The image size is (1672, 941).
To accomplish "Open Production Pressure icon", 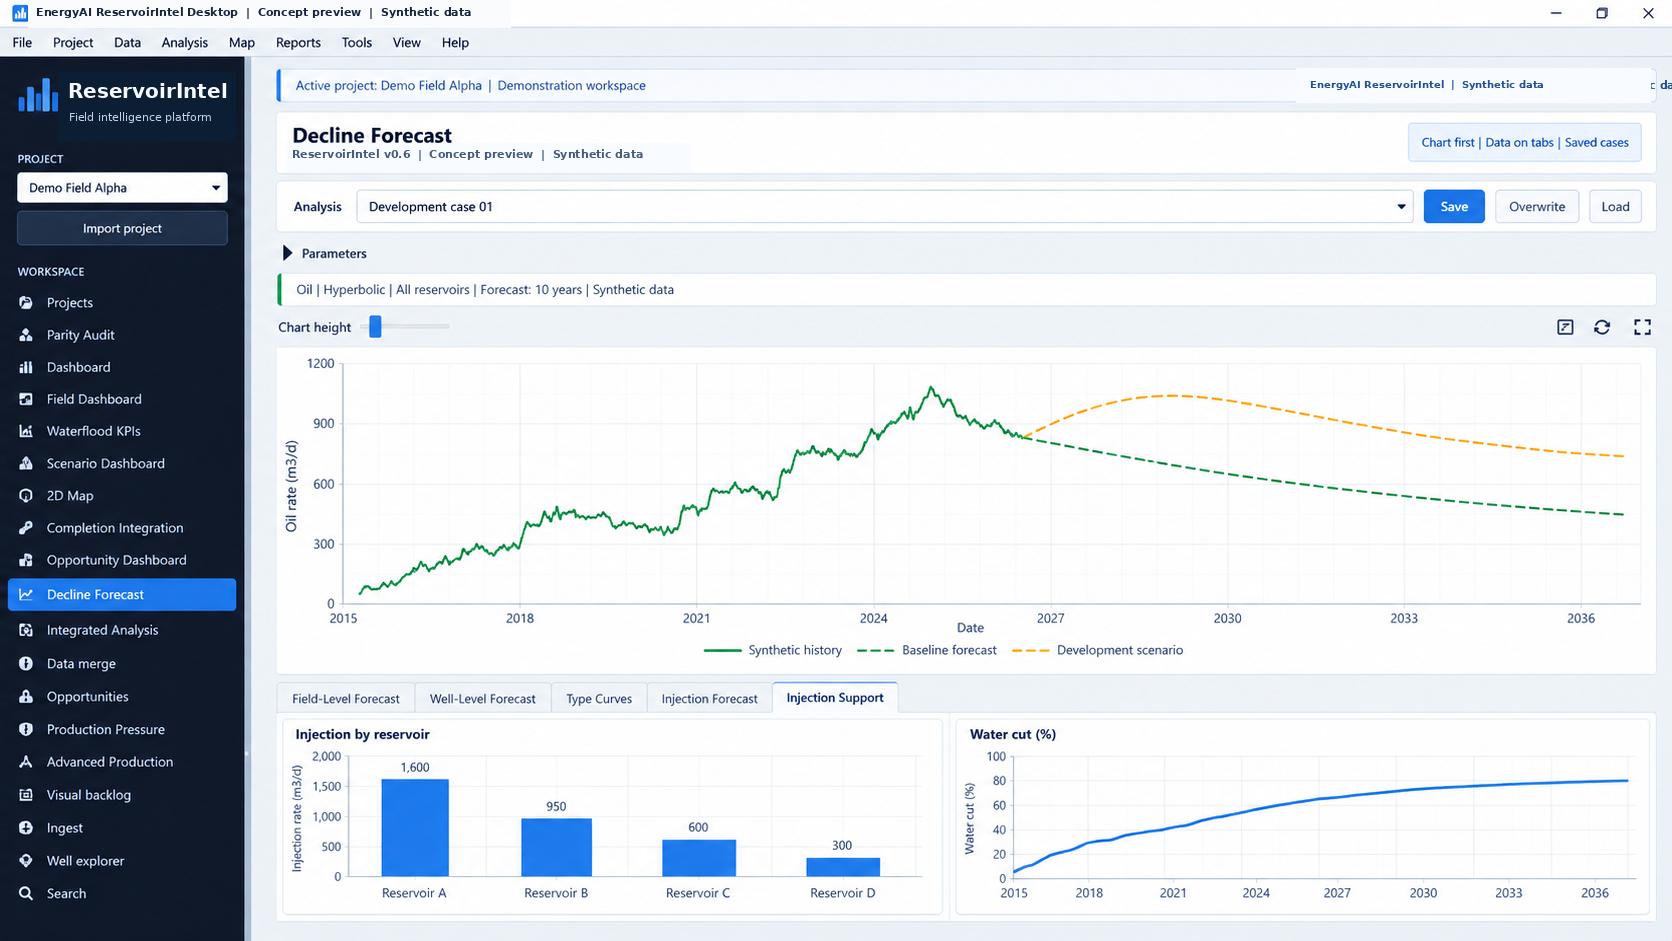I will pyautogui.click(x=26, y=729).
